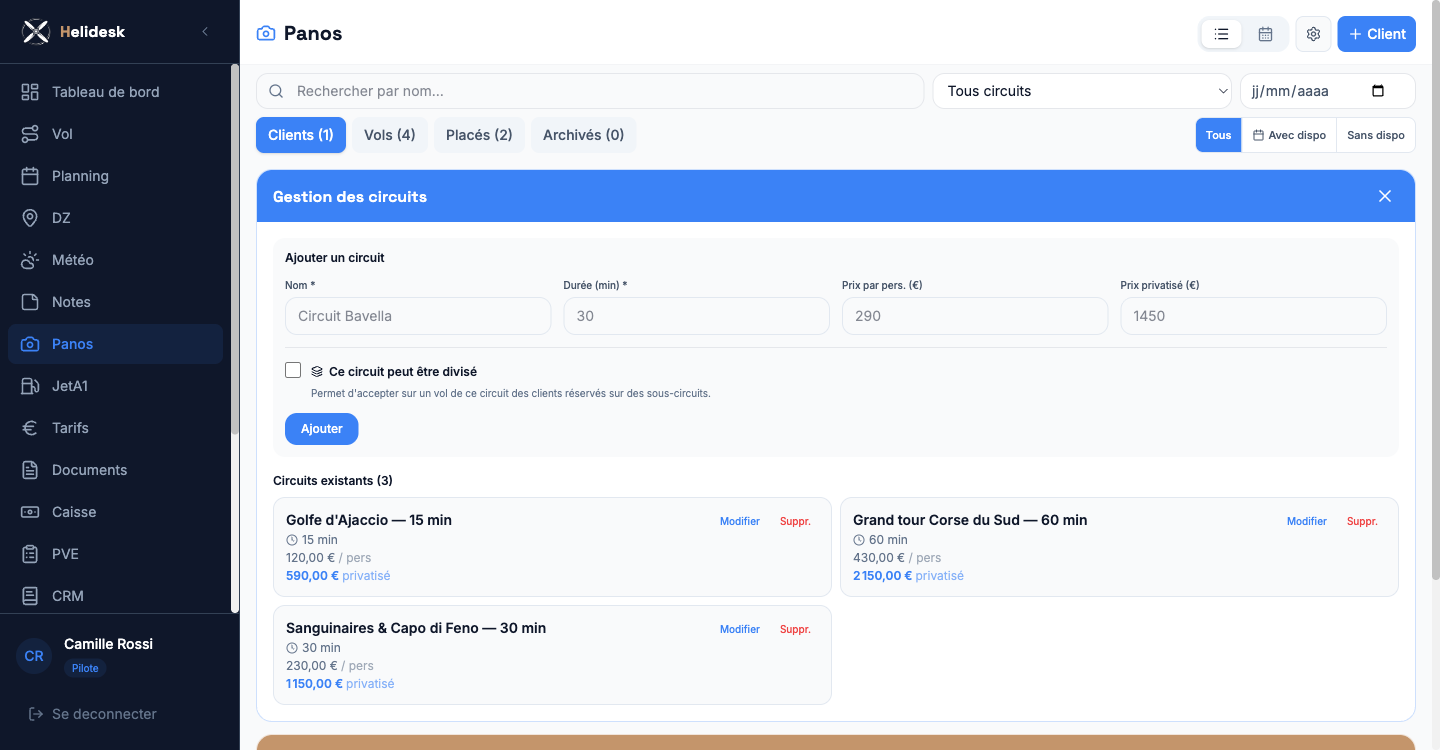1440x750 pixels.
Task: Select the 'Tous' availability filter
Action: click(1218, 135)
